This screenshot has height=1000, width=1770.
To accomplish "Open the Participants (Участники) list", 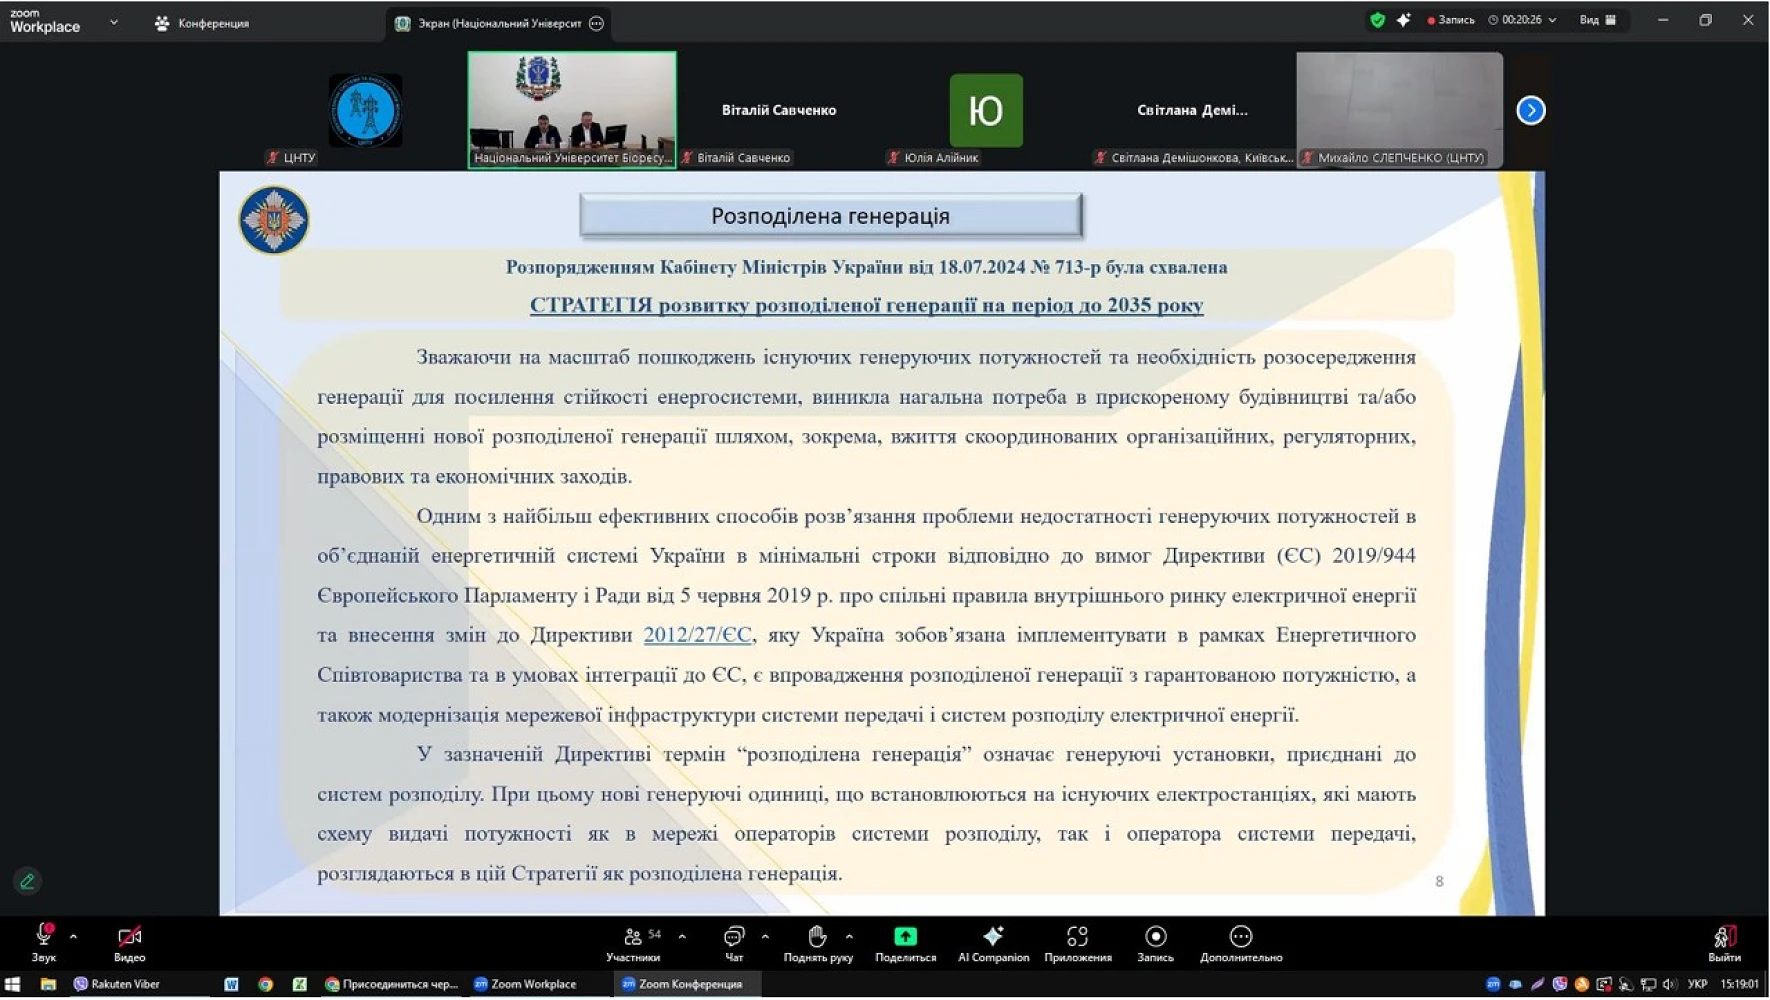I will [633, 937].
